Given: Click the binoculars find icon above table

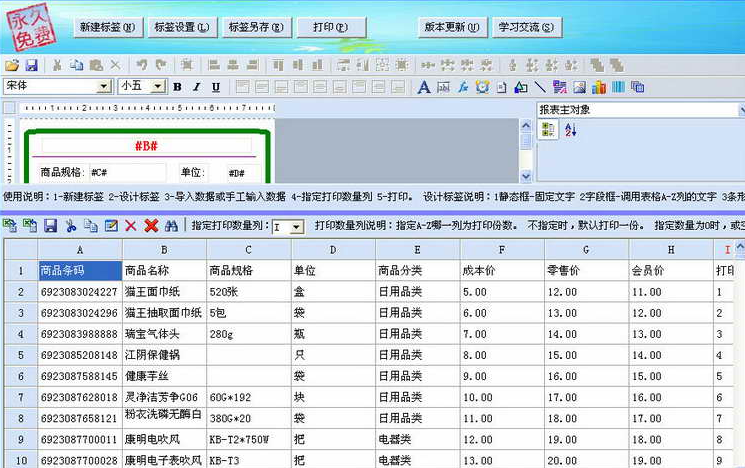Looking at the screenshot, I should click(x=171, y=227).
